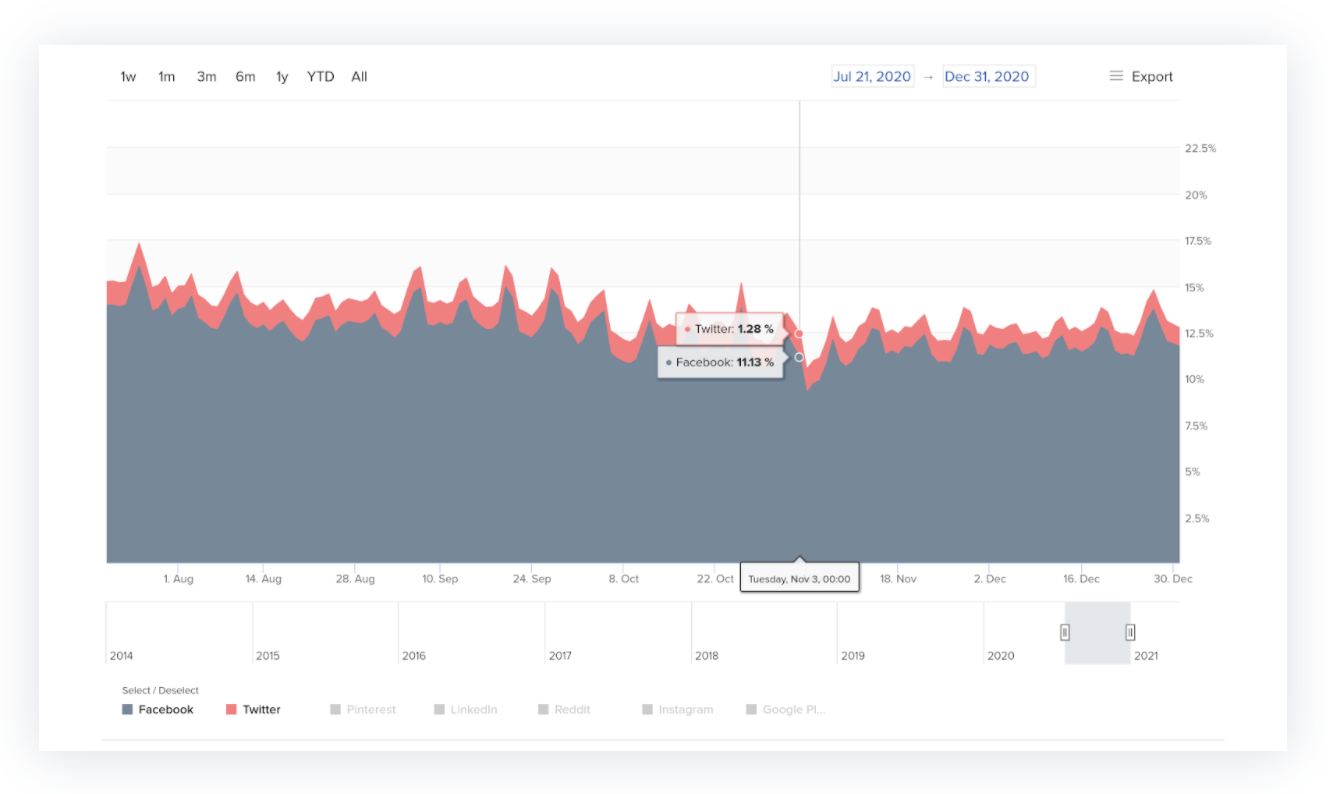Open the start date Jul 21, 2020 field
The height and width of the screenshot is (794, 1328).
[x=872, y=77]
